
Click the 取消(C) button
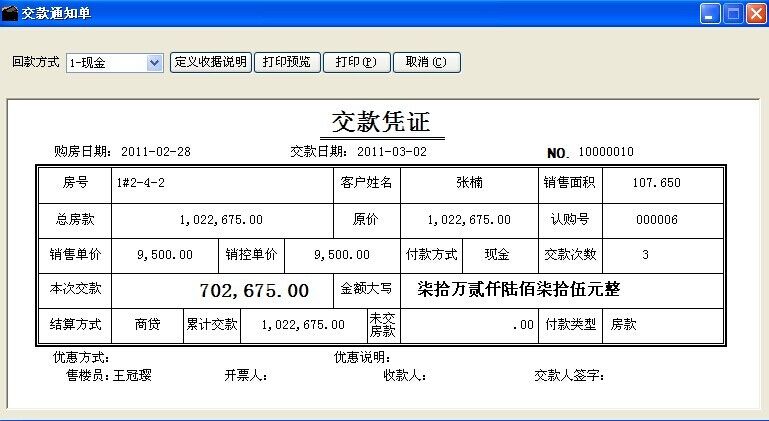pyautogui.click(x=427, y=62)
